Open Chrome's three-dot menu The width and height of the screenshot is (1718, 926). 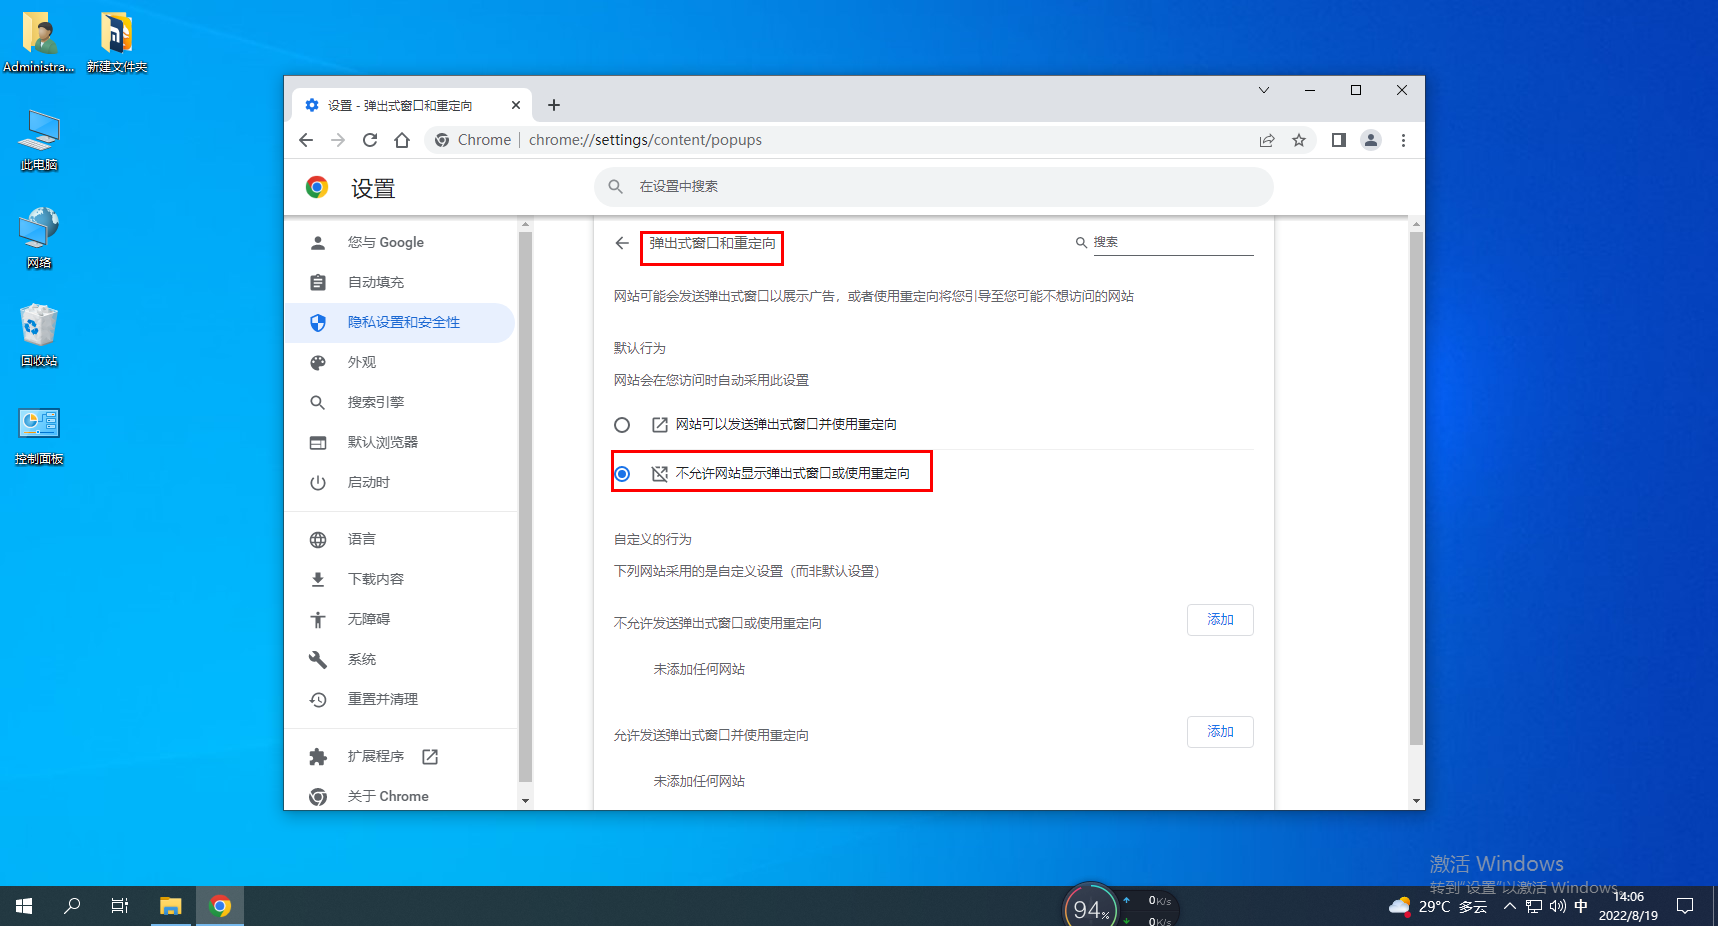[1404, 140]
